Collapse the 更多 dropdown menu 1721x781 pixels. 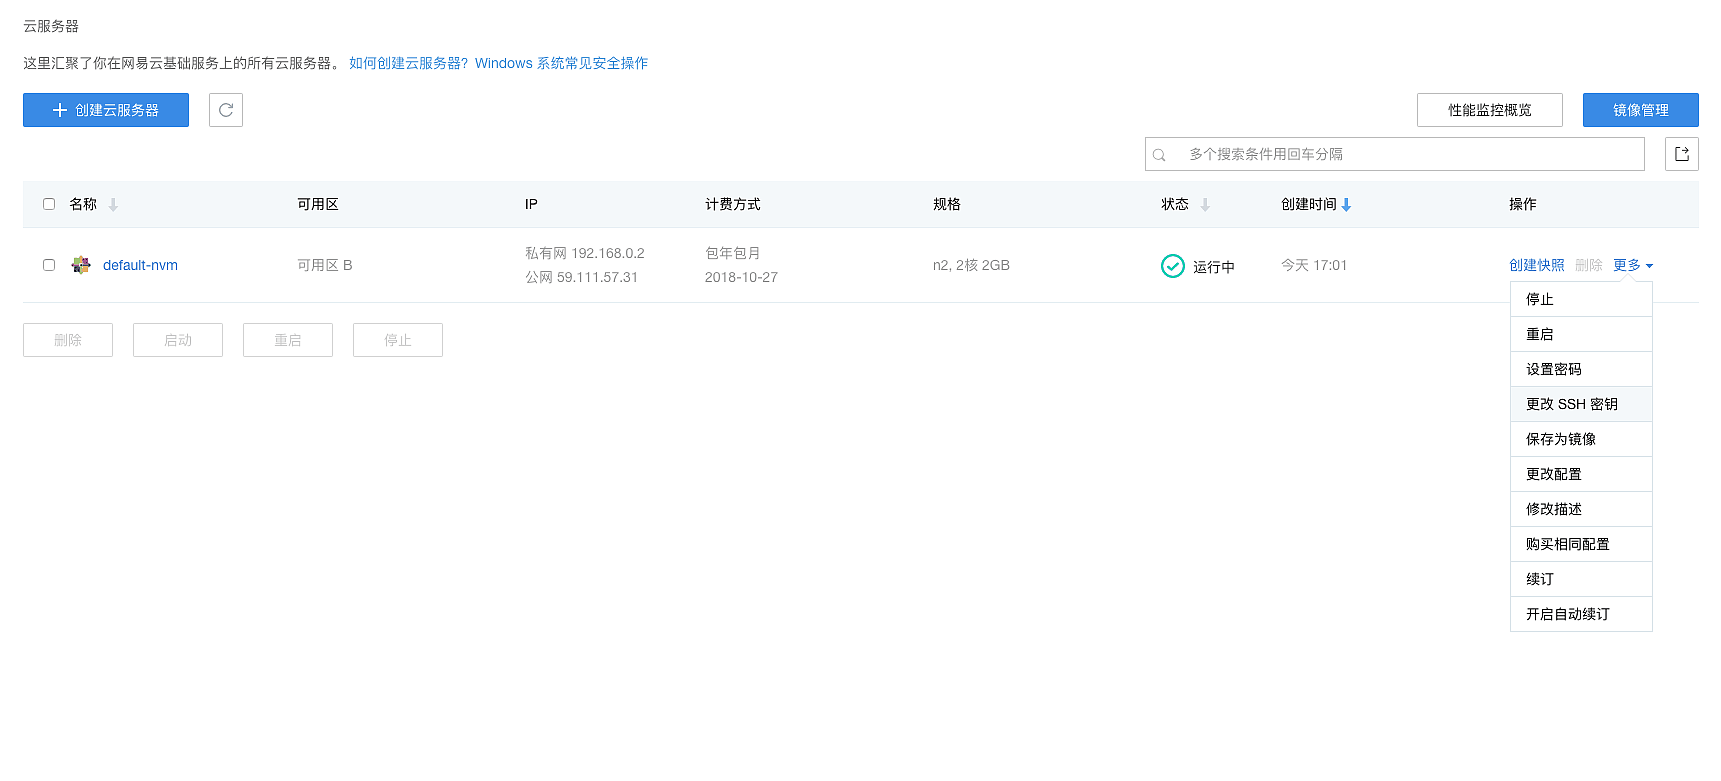point(1632,265)
